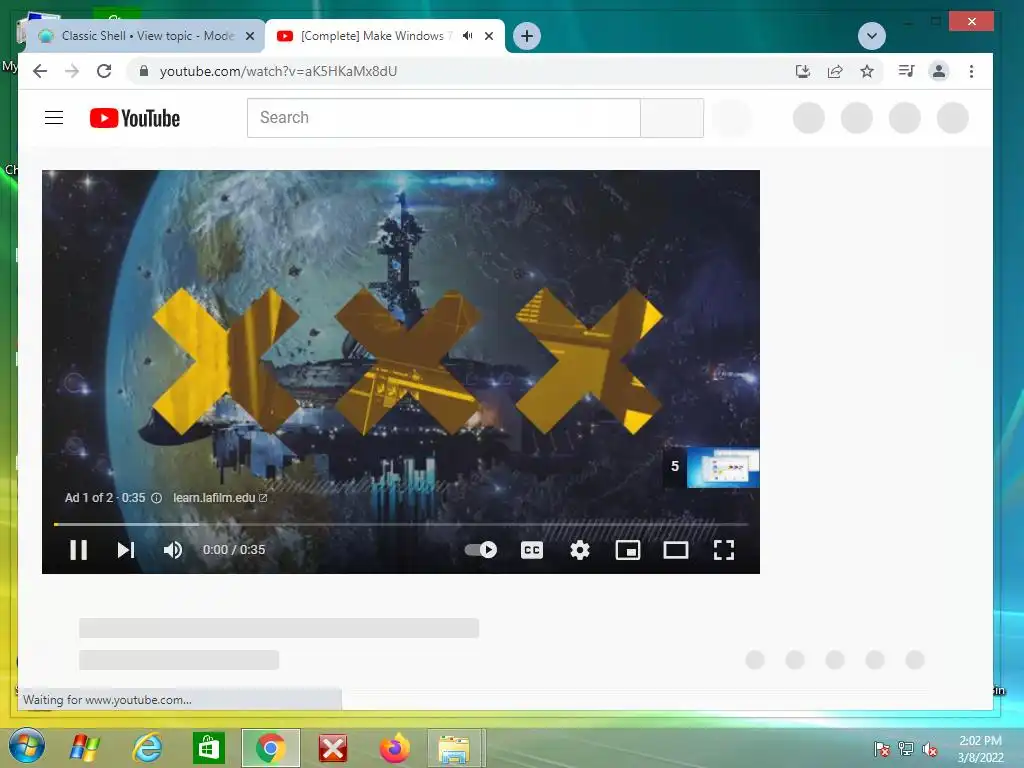Open the learn.lafilm.edu ad link
This screenshot has width=1024, height=768.
[x=220, y=498]
